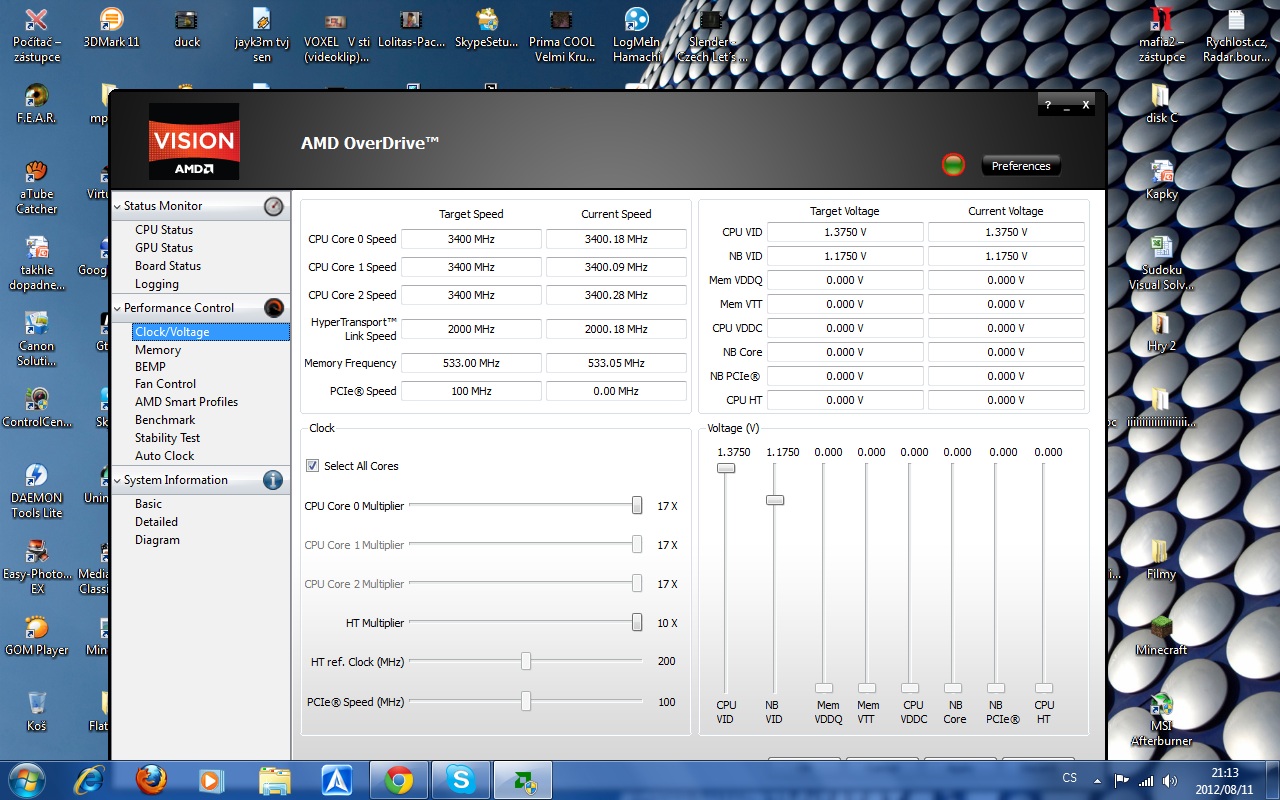Click the CPU Core 0 target speed field
Image resolution: width=1280 pixels, height=800 pixels.
[471, 239]
